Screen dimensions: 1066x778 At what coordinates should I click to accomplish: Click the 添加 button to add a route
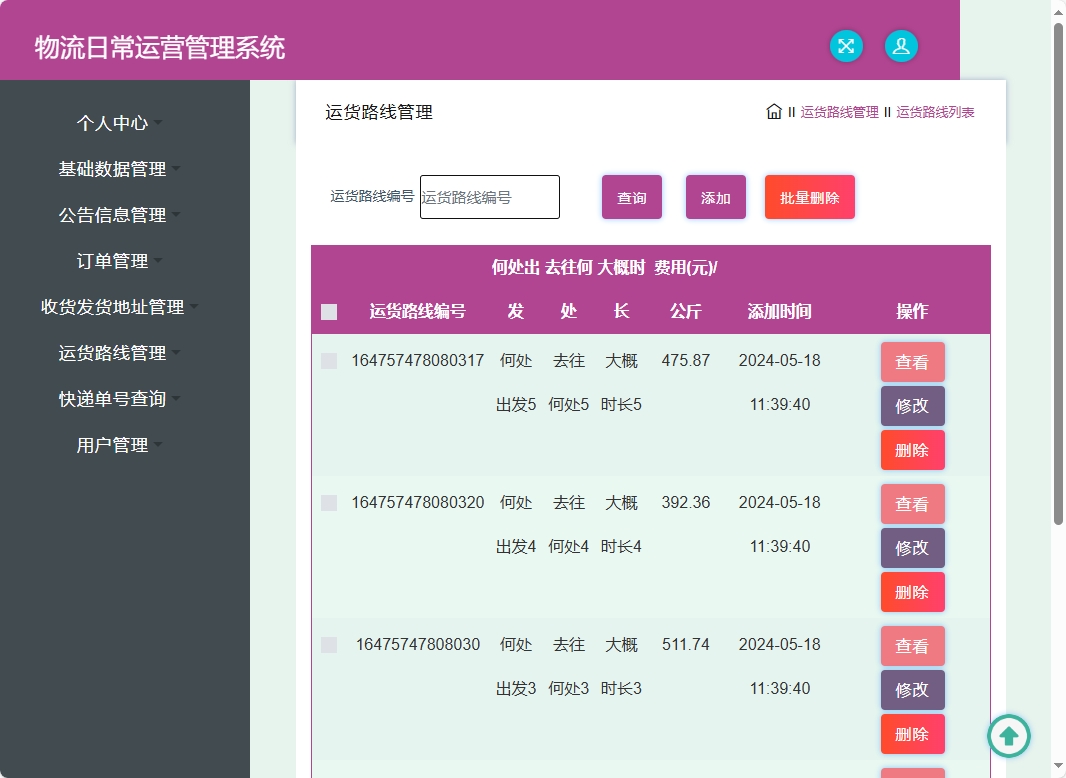(715, 197)
